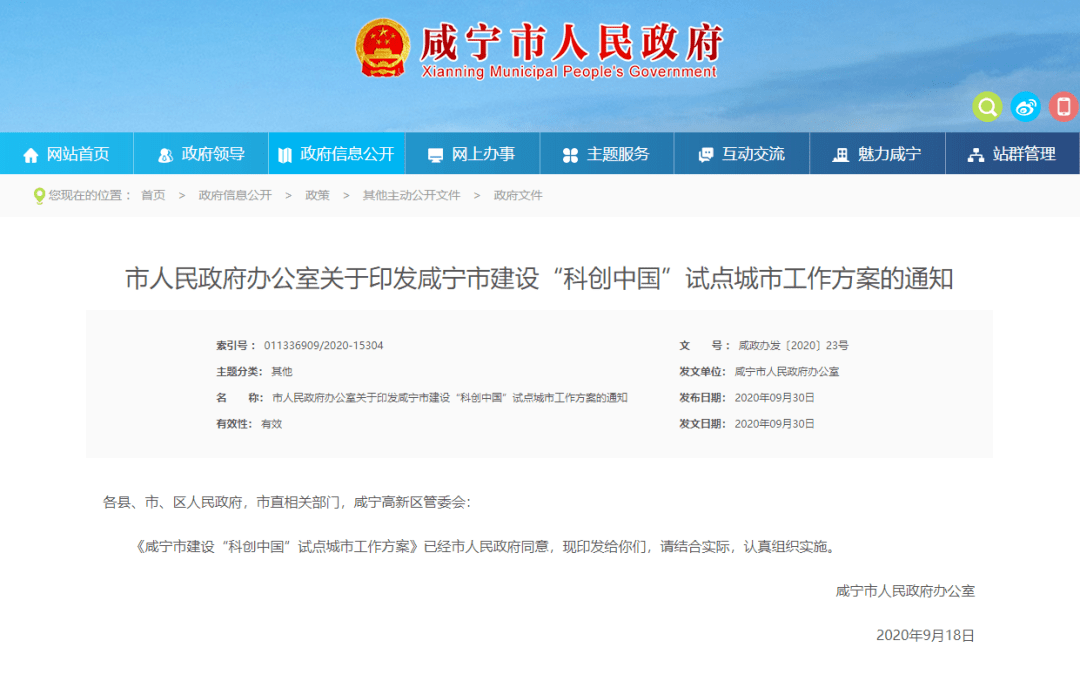
Task: Click the national emblem logo
Action: (x=382, y=48)
